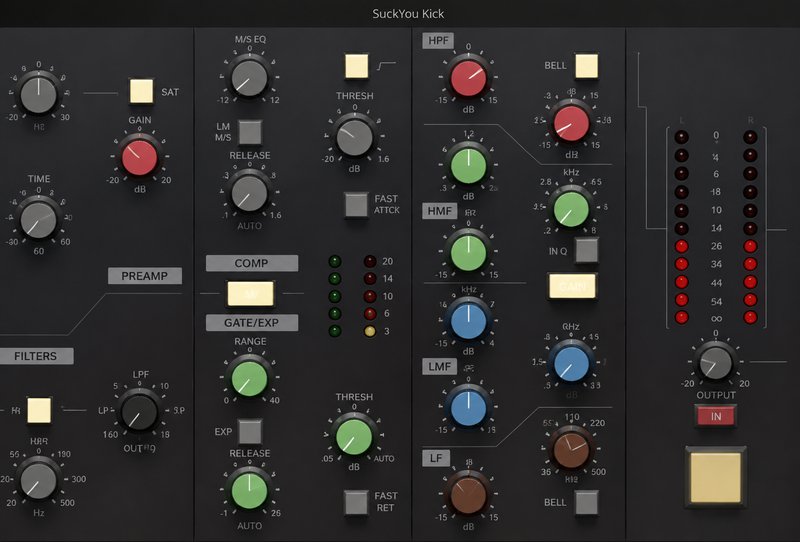Click the GATE/EXP section label
The width and height of the screenshot is (800, 542).
tap(252, 323)
